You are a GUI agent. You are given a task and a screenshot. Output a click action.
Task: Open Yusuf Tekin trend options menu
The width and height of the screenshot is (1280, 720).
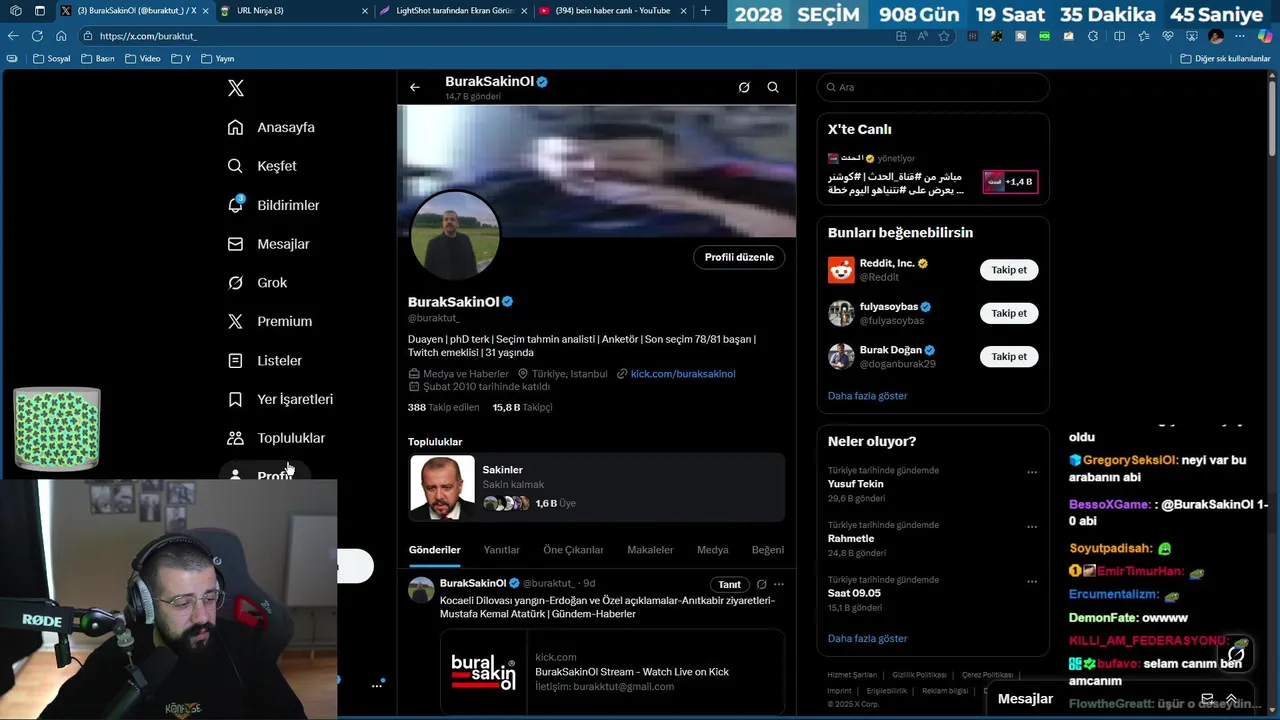(x=1032, y=473)
